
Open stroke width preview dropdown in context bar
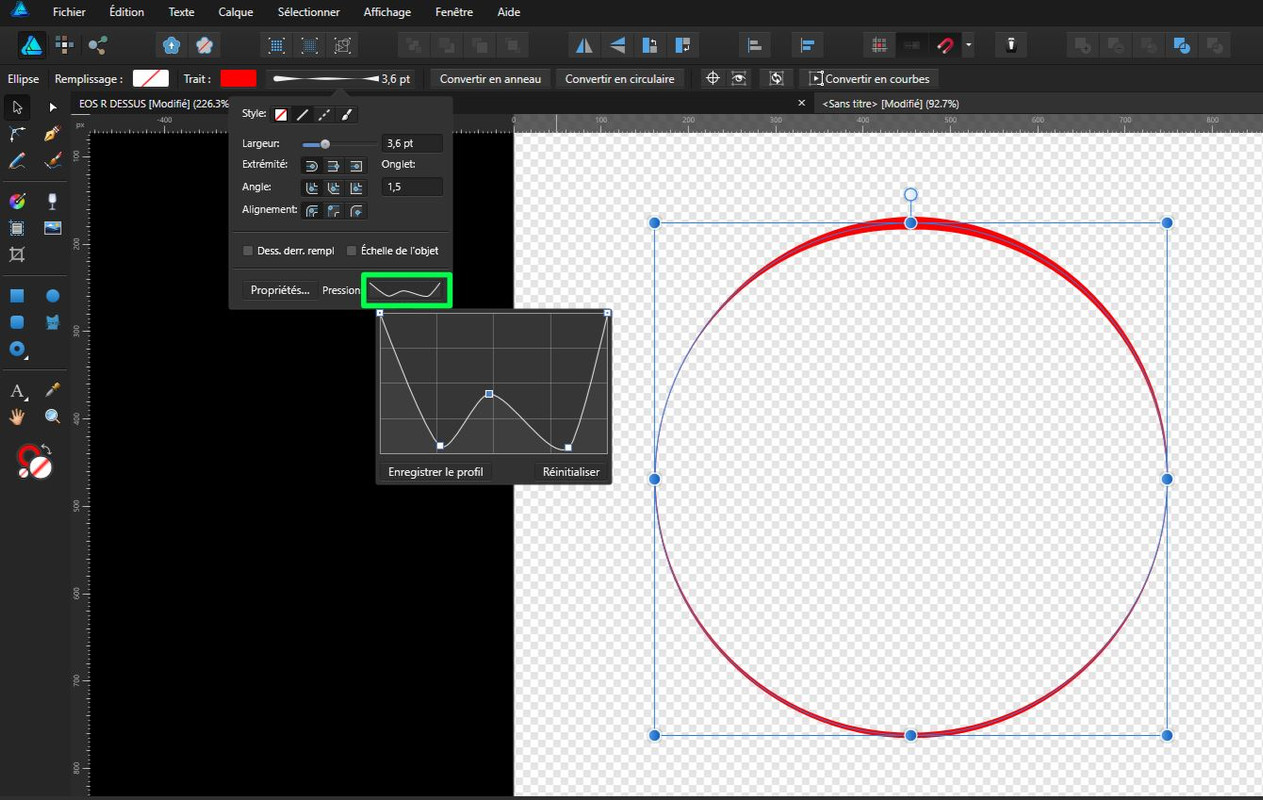tap(342, 79)
